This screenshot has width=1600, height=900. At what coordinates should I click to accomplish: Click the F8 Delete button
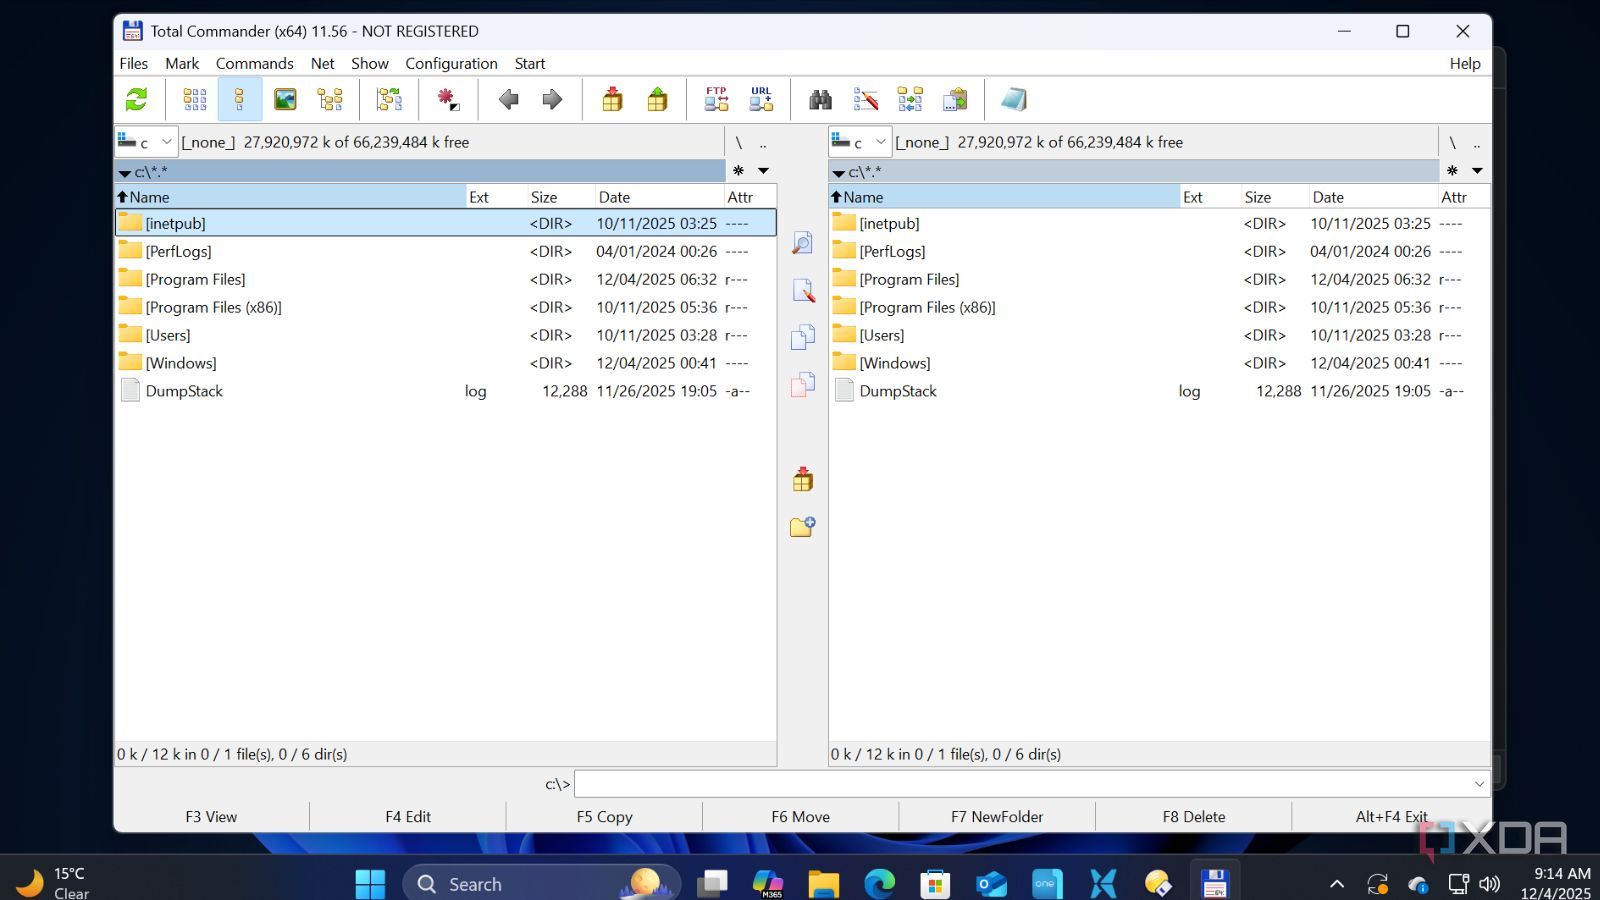click(x=1193, y=816)
